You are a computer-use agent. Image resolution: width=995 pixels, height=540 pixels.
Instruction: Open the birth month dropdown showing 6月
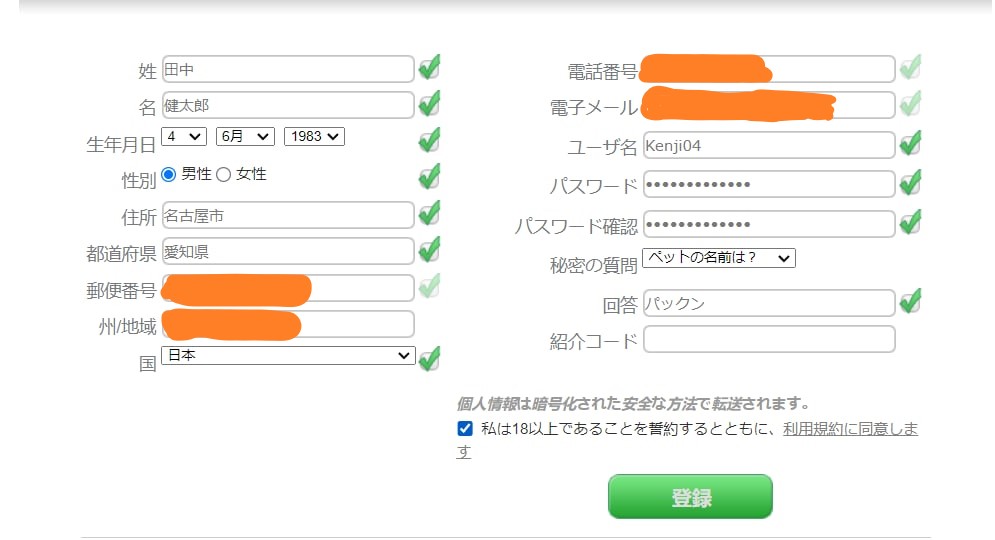point(246,136)
